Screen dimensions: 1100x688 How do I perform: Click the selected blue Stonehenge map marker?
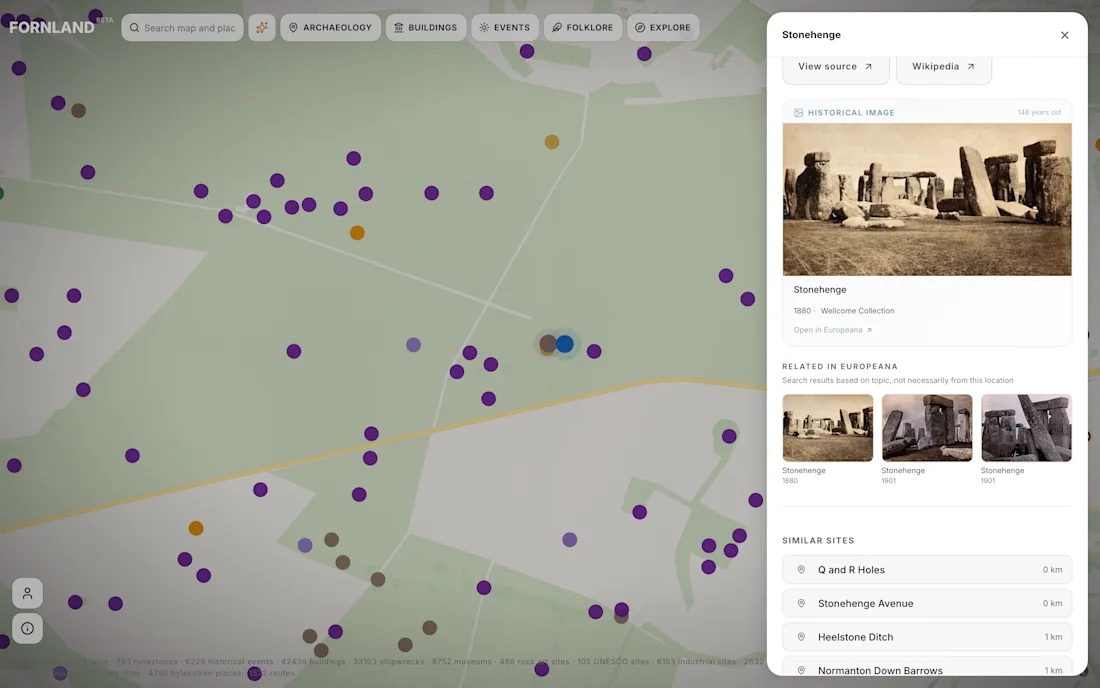tap(565, 344)
